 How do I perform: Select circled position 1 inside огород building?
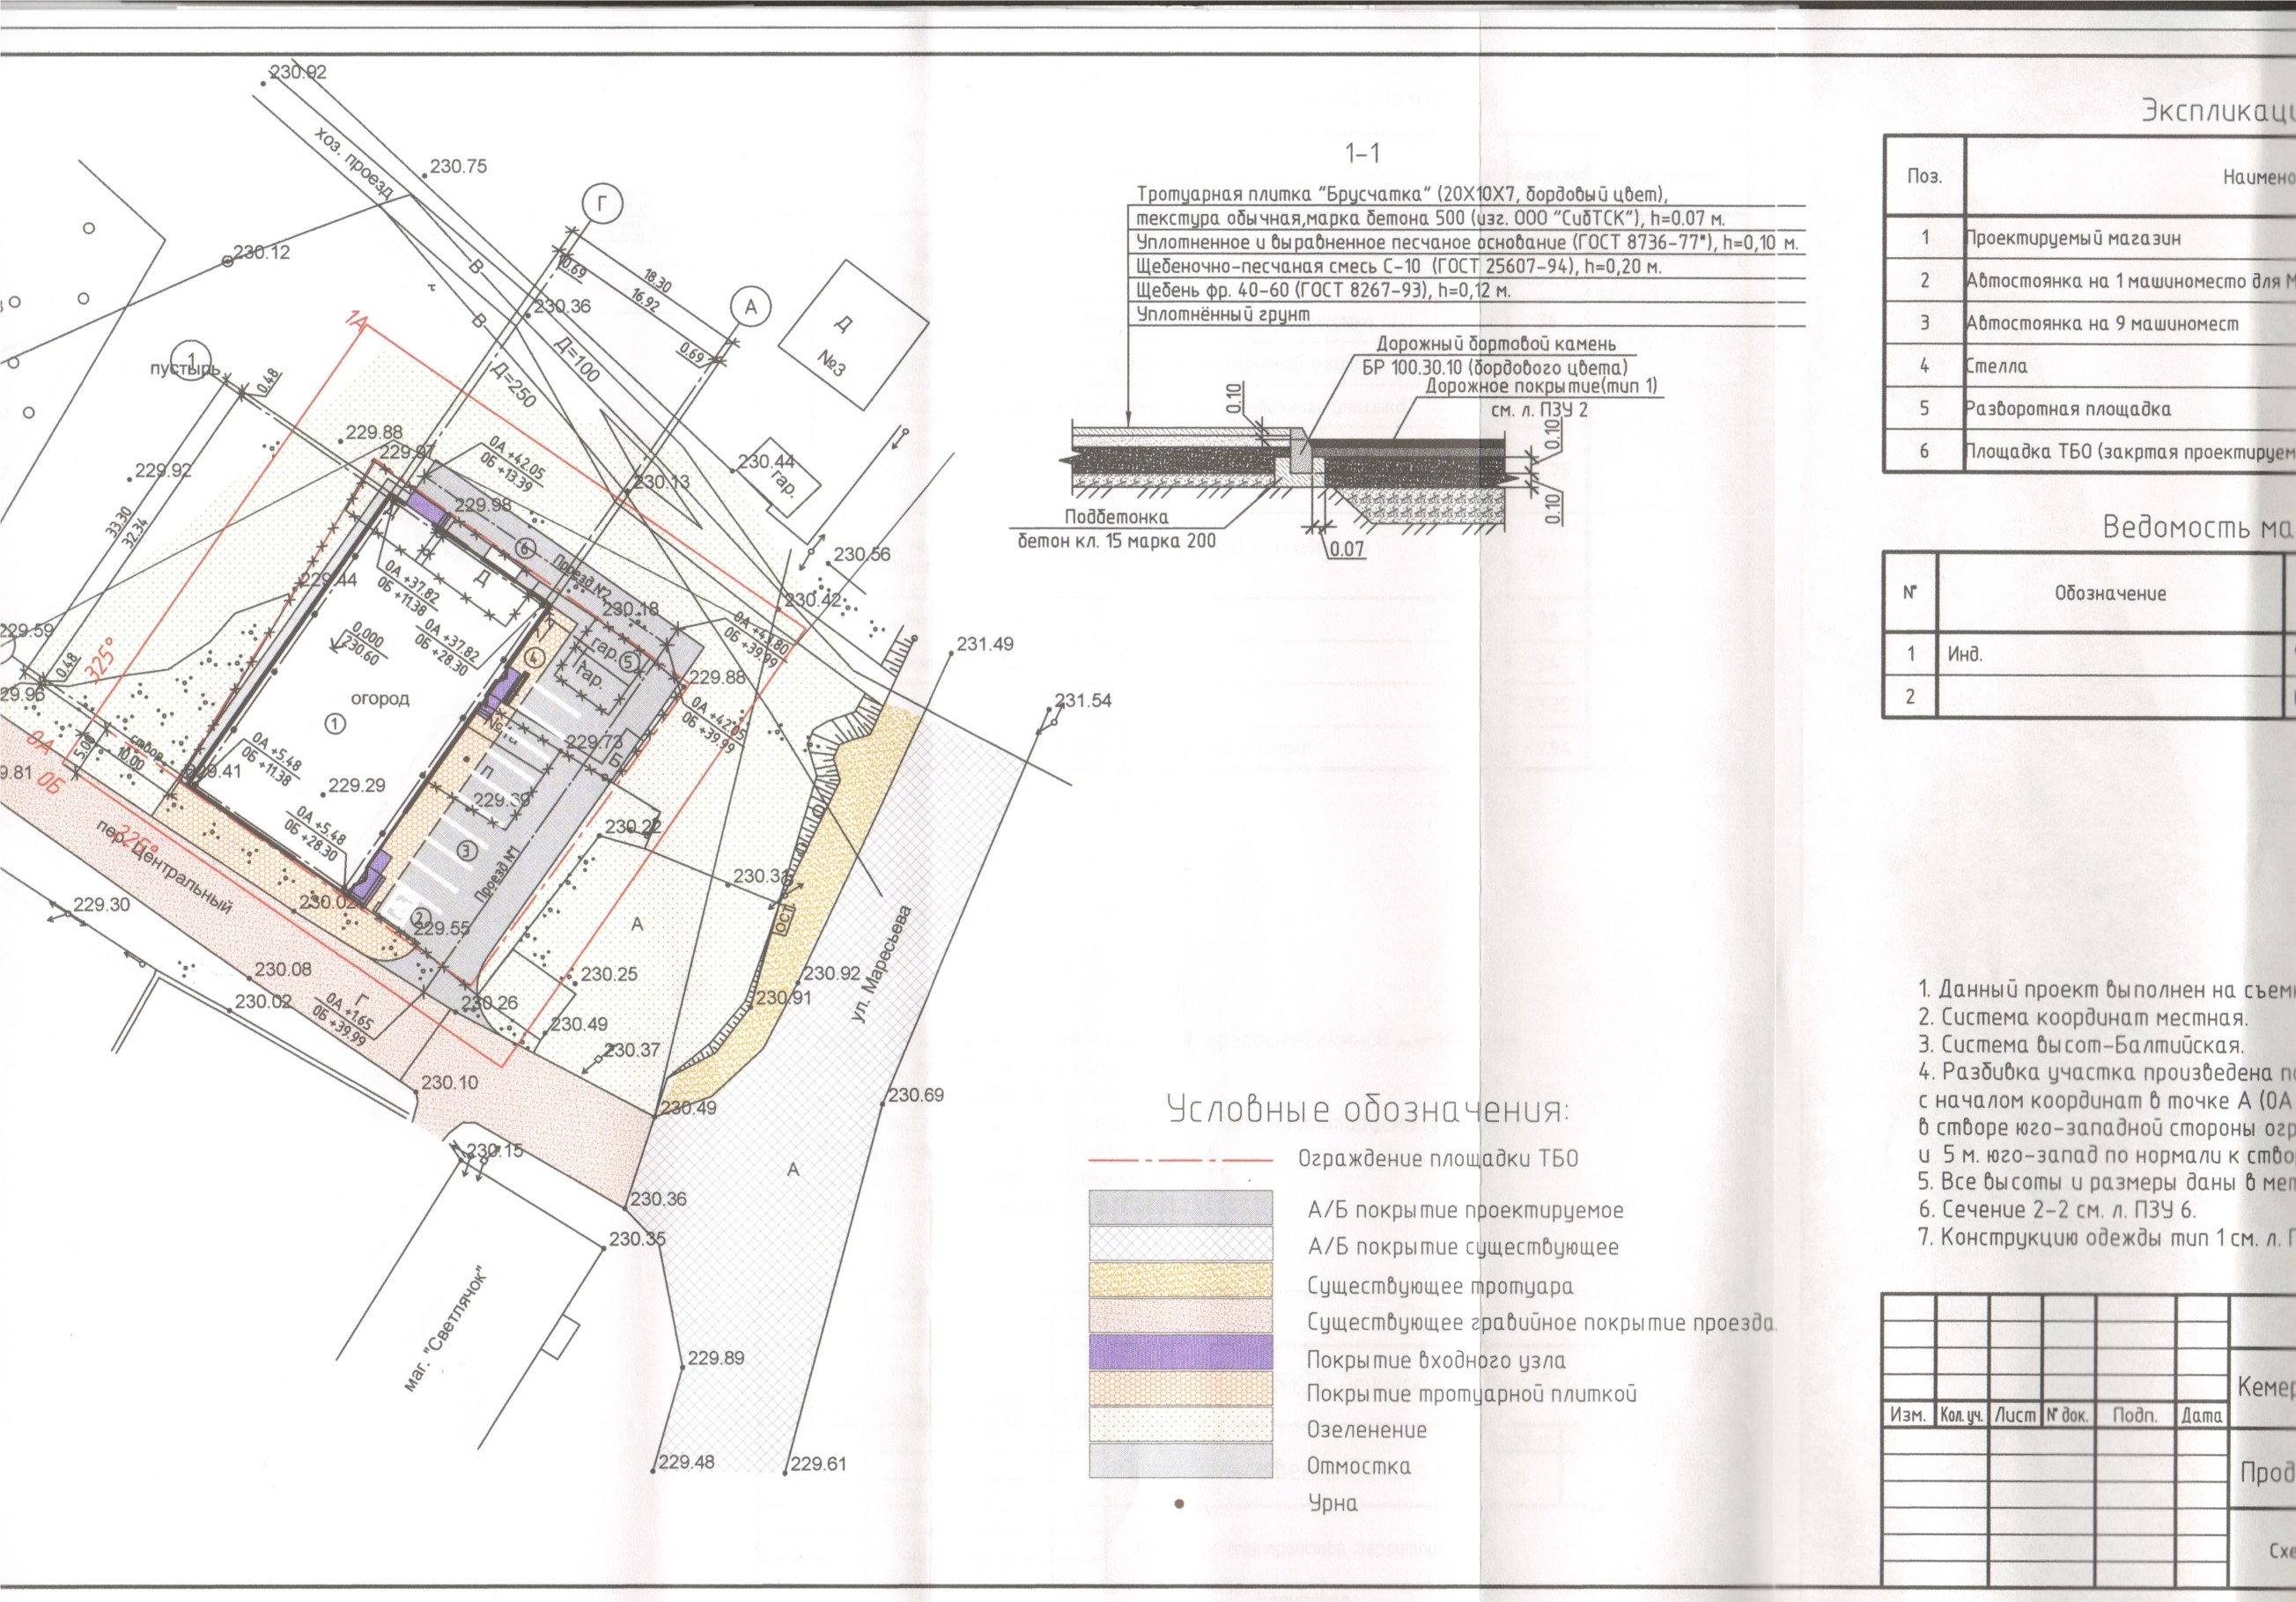click(x=335, y=722)
